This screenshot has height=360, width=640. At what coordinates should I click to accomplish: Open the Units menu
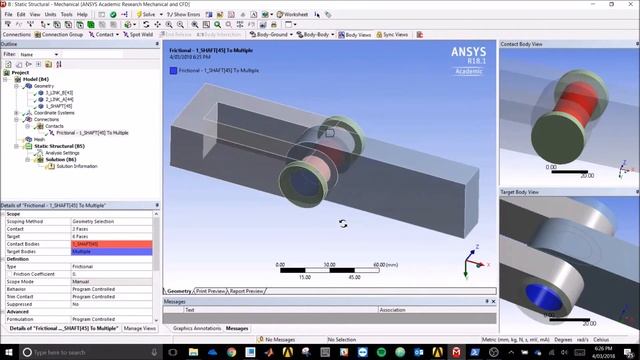click(x=51, y=14)
